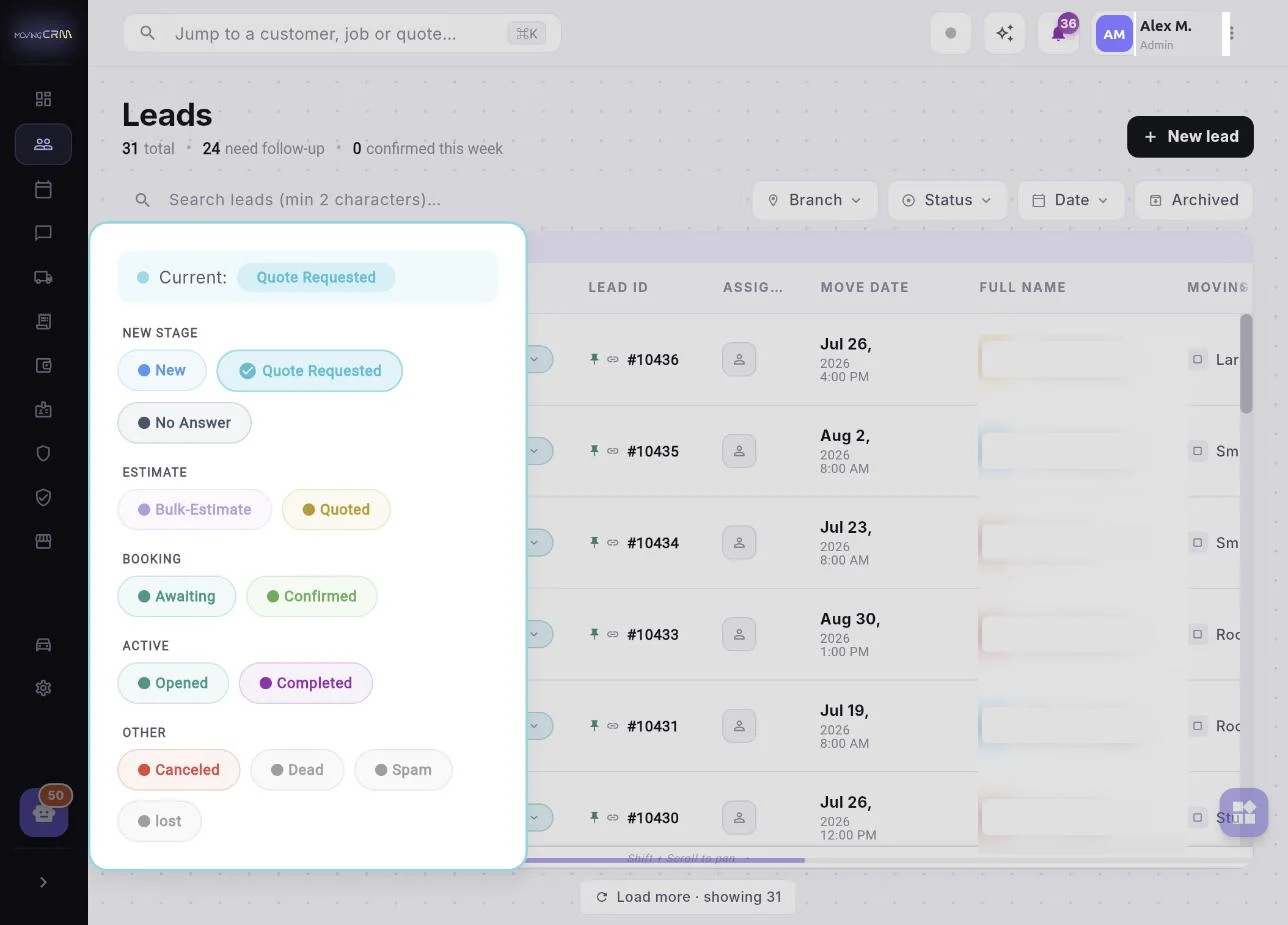Image resolution: width=1288 pixels, height=925 pixels.
Task: Select the Awaiting stage
Action: 177,596
